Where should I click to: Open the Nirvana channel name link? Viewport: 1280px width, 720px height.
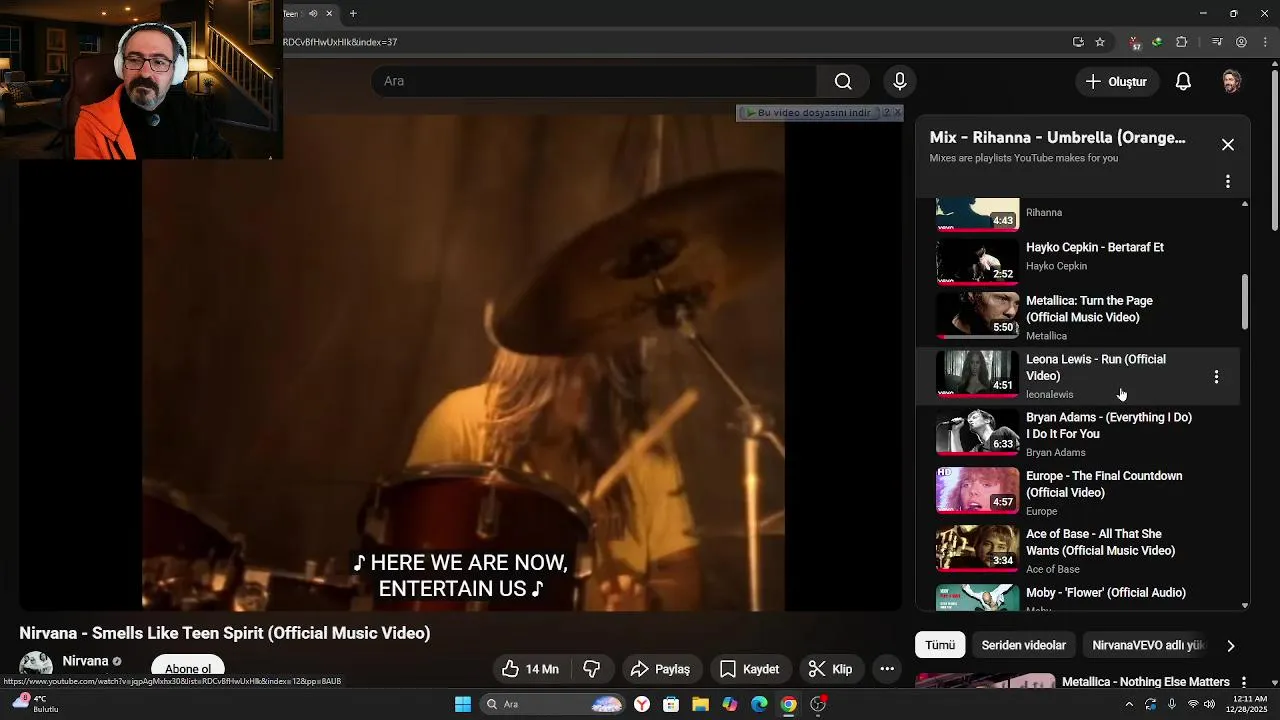85,661
